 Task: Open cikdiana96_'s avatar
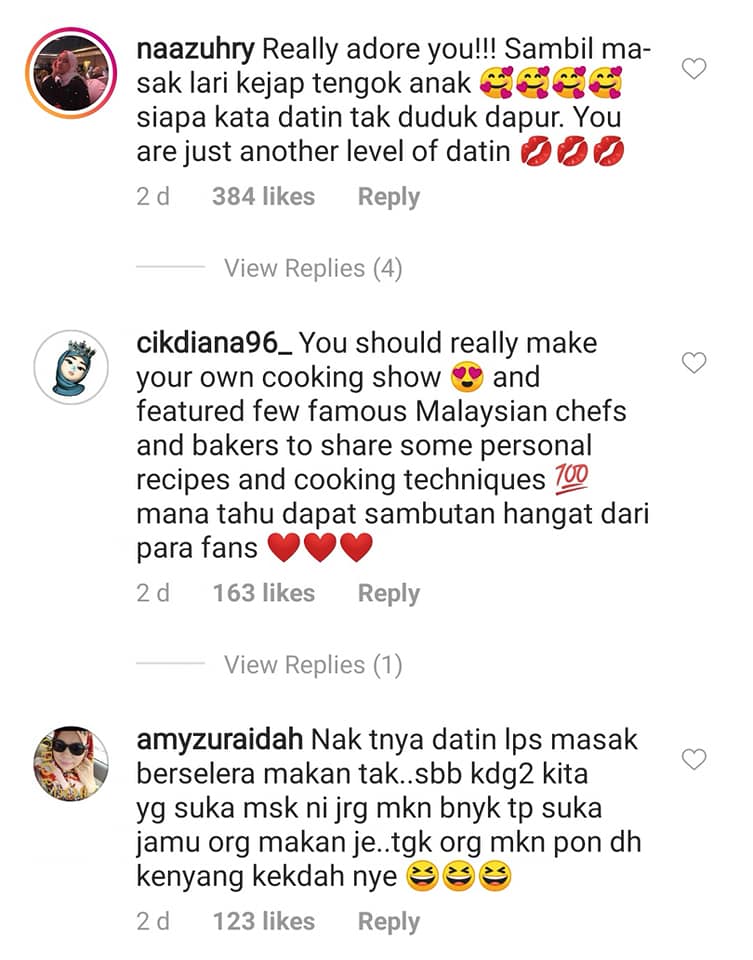[71, 367]
